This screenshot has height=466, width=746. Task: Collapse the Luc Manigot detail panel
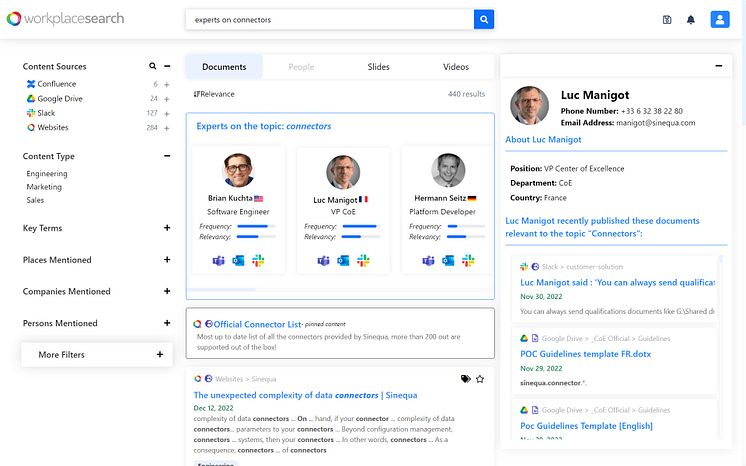pyautogui.click(x=718, y=66)
